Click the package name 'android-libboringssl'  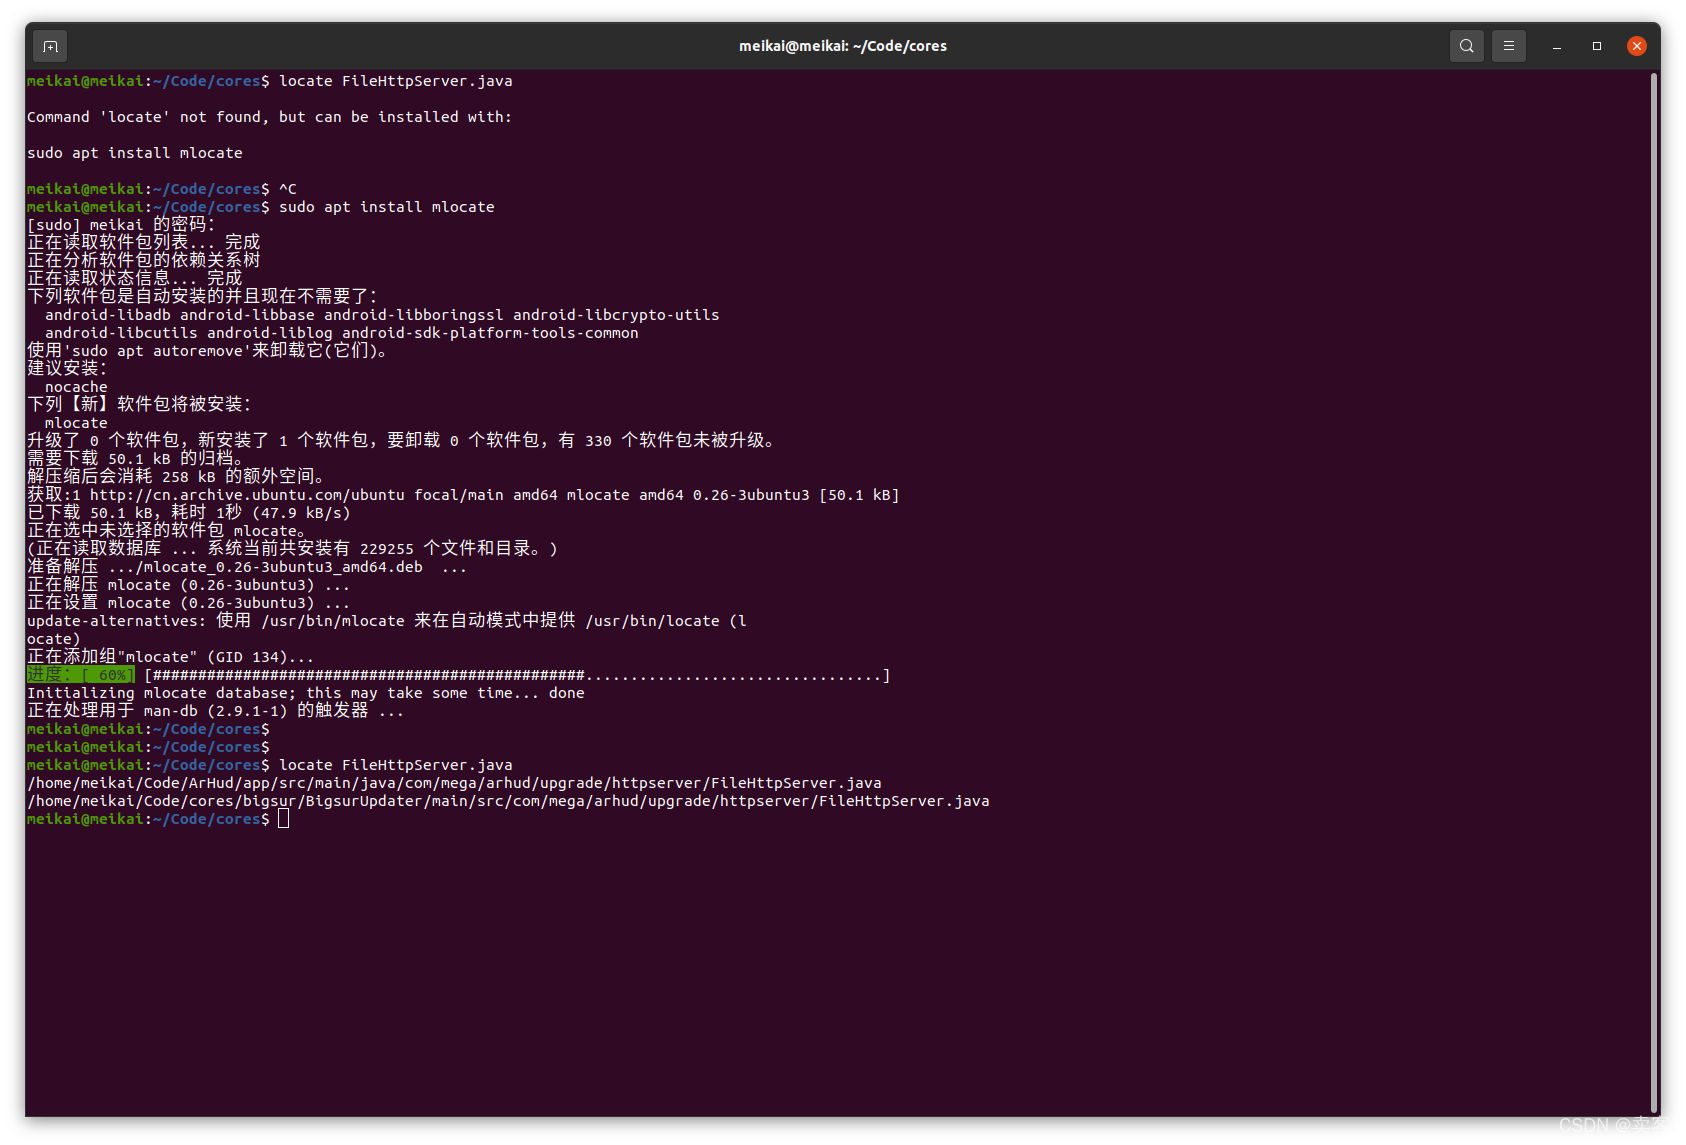pyautogui.click(x=414, y=315)
